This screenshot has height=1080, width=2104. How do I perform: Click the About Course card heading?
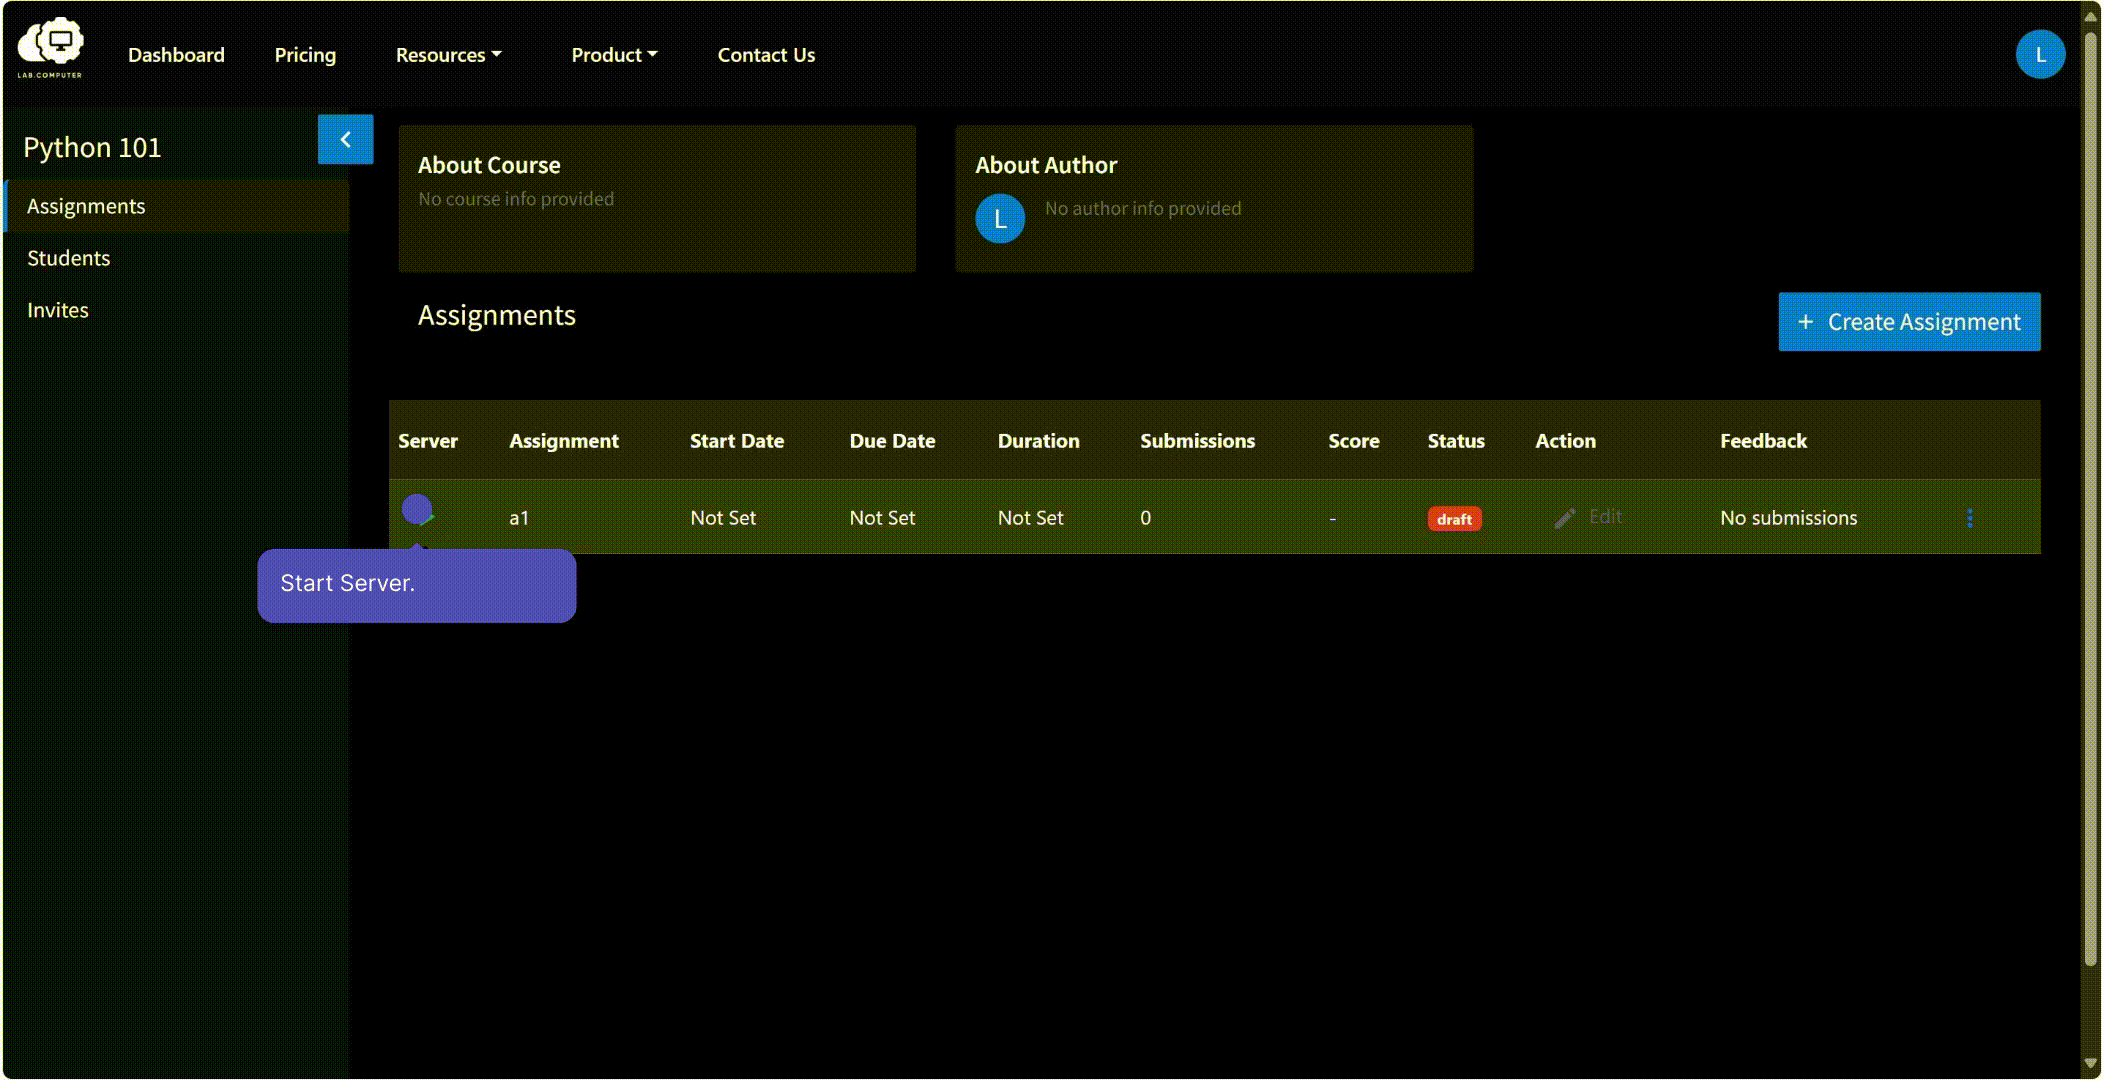[x=489, y=165]
